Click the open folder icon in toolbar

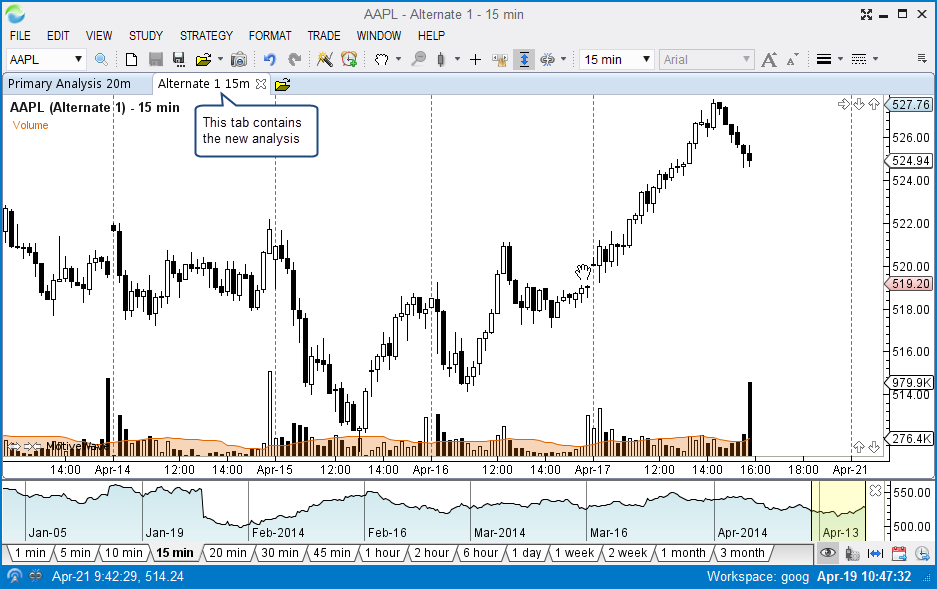pos(203,59)
